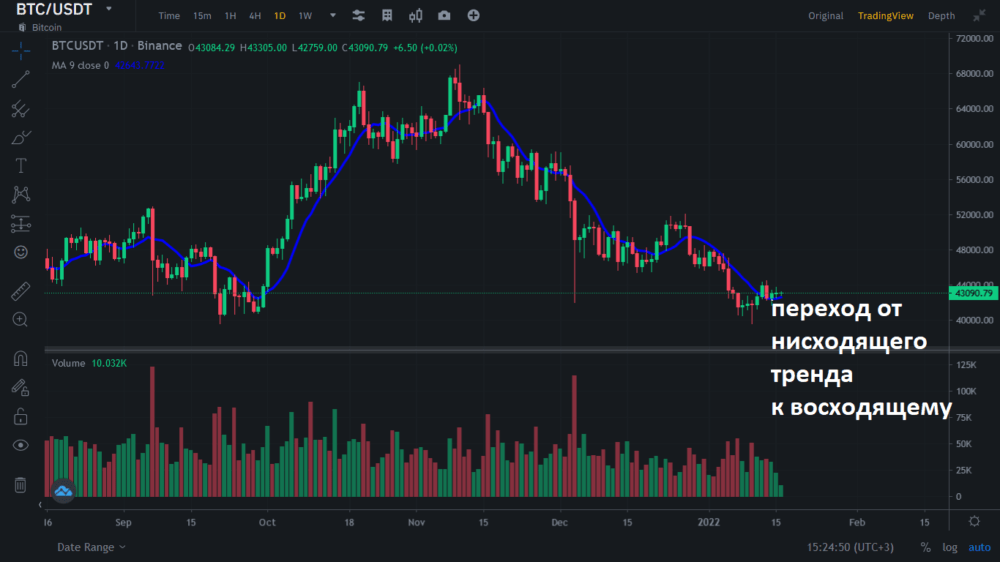
Task: Choose the text annotation tool
Action: (20, 166)
